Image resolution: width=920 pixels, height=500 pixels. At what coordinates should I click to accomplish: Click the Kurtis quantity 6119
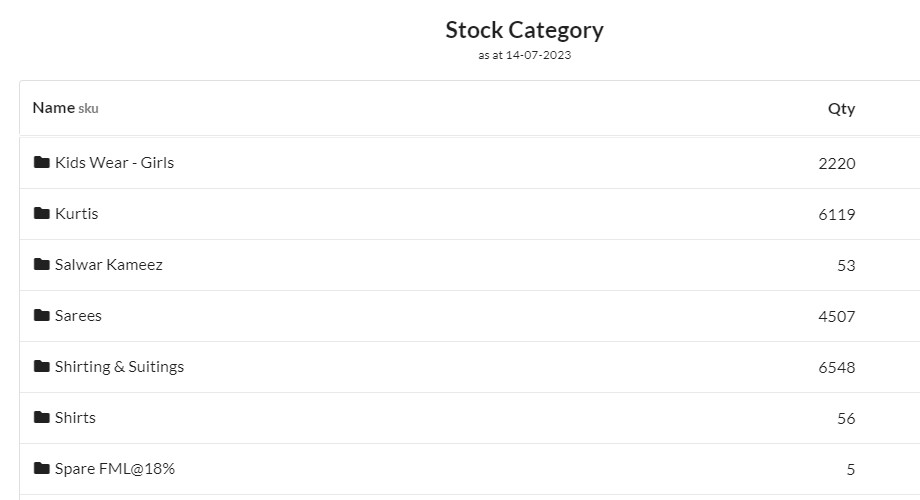pos(837,215)
